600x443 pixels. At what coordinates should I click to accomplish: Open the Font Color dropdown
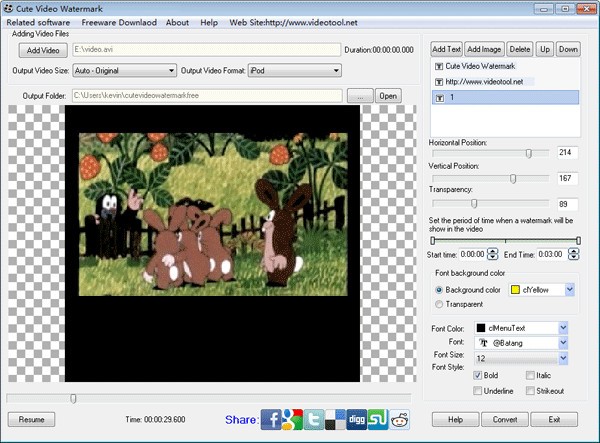click(x=563, y=327)
